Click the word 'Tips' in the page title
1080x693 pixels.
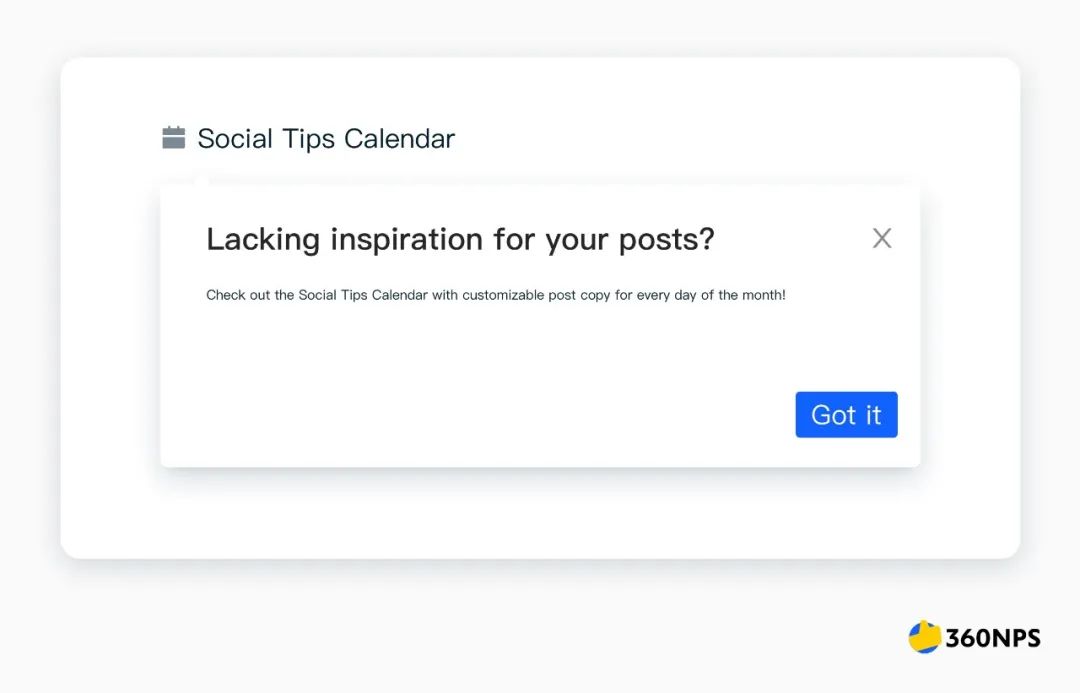(x=309, y=139)
